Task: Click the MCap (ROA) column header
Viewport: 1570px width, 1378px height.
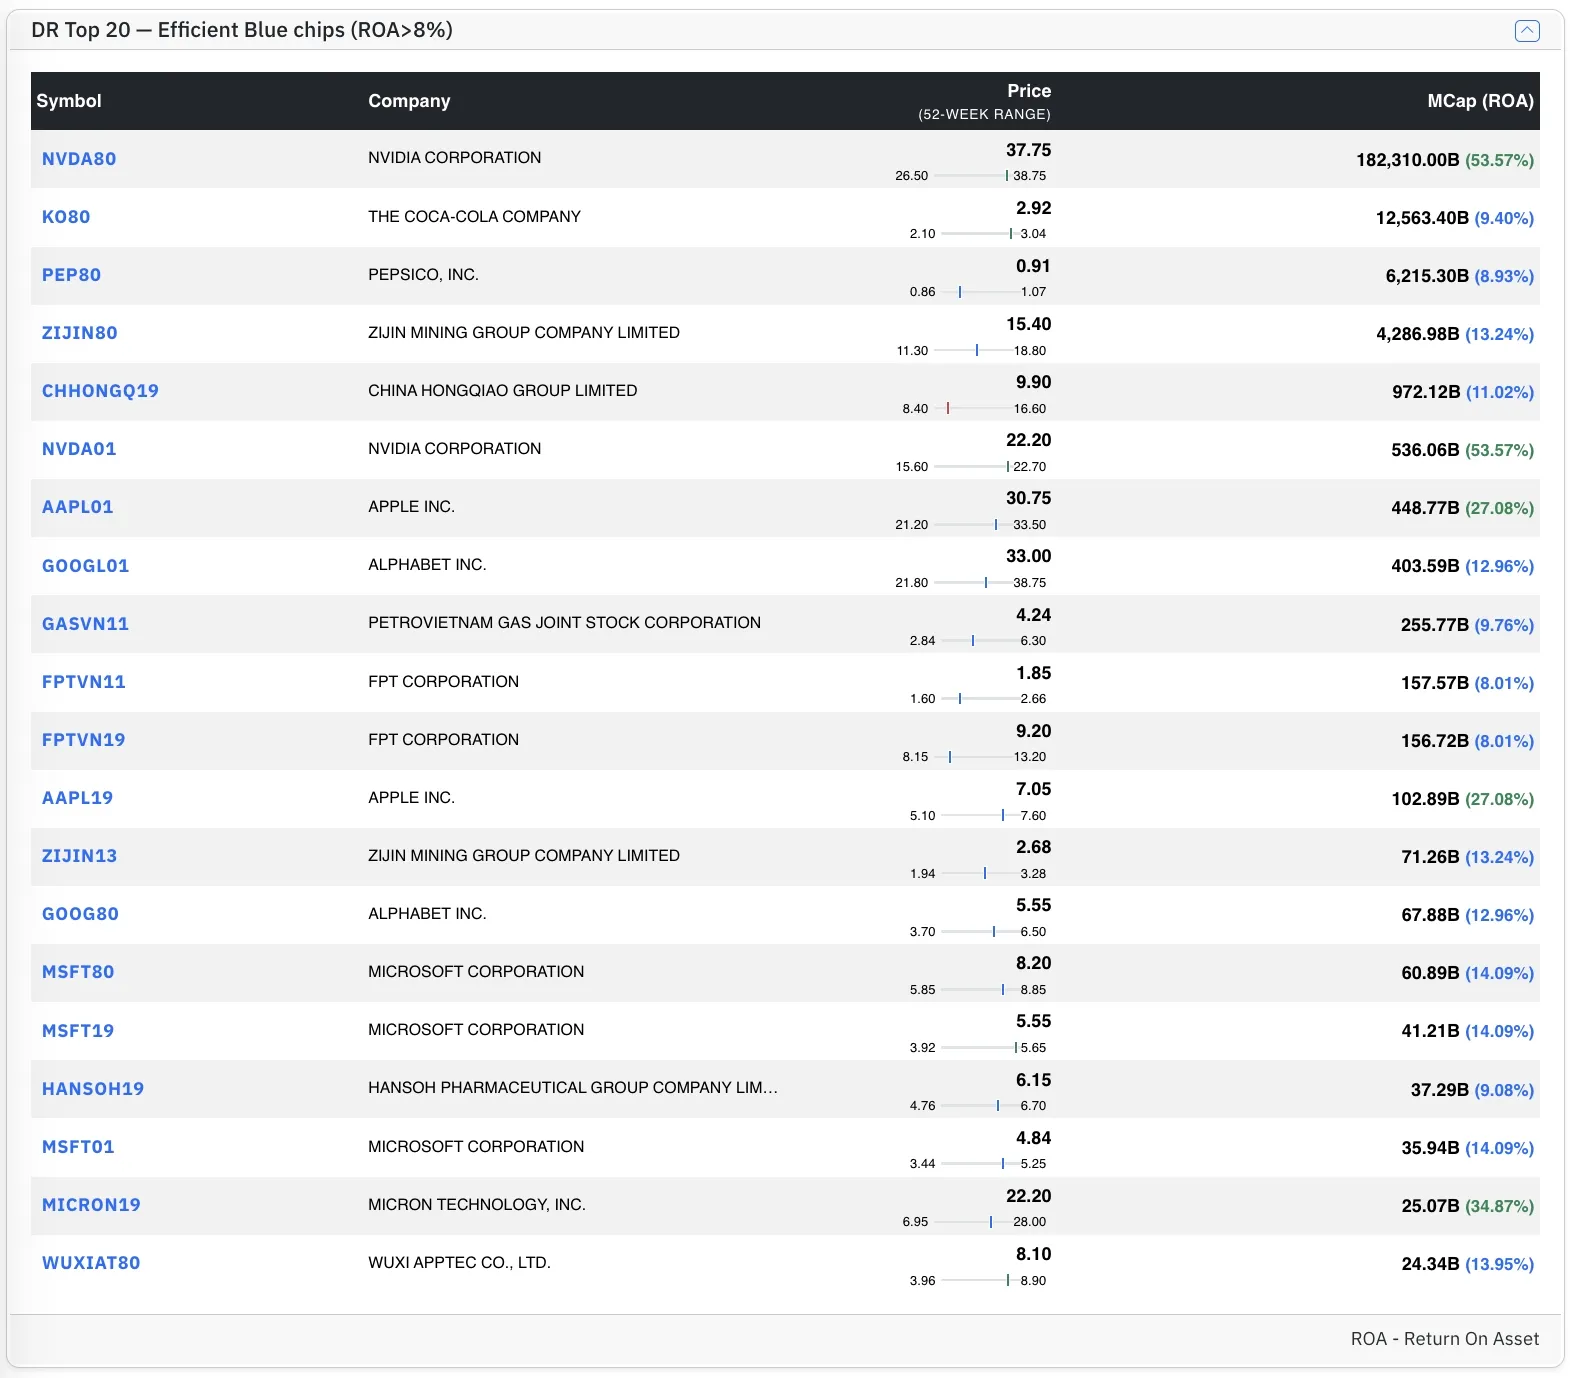Action: tap(1480, 101)
